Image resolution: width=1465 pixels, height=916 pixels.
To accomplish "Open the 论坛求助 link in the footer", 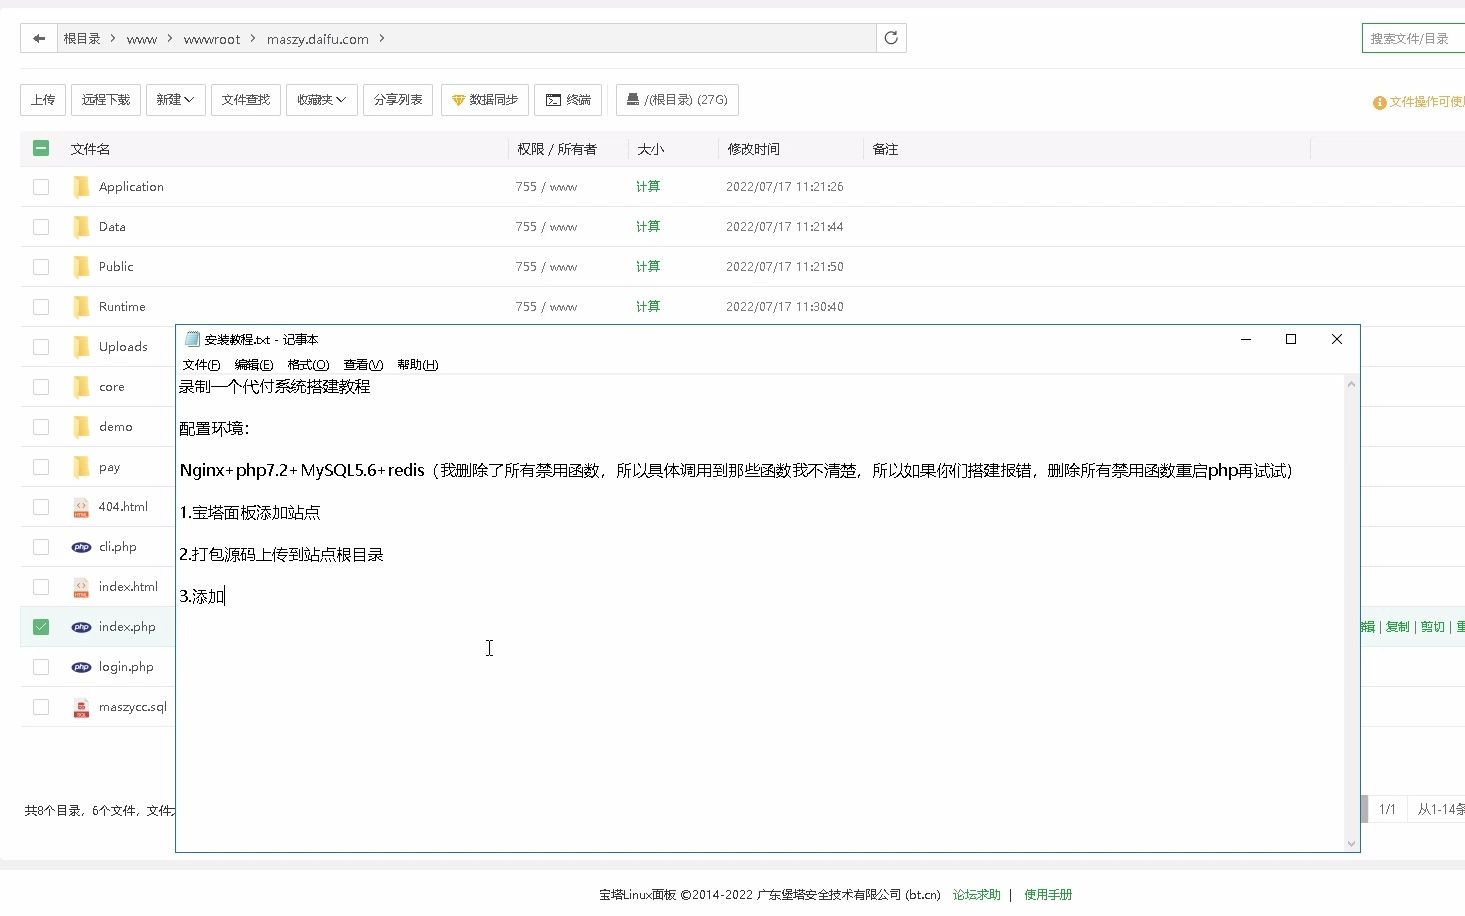I will 976,895.
